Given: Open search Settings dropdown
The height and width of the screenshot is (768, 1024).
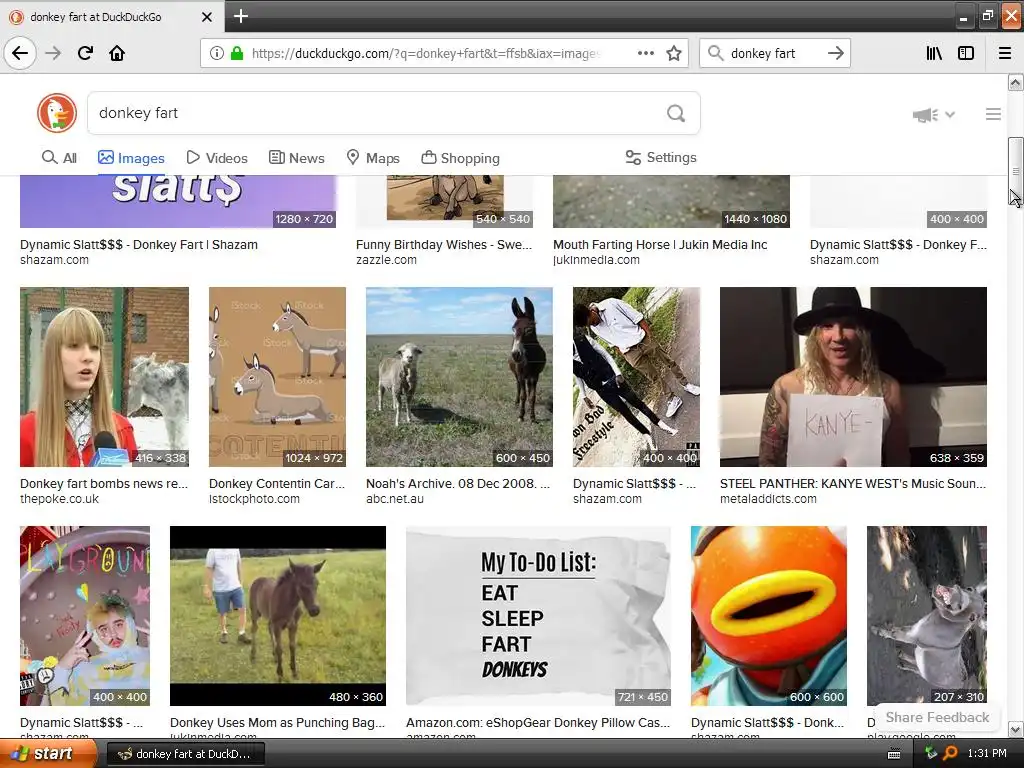Looking at the screenshot, I should point(661,157).
